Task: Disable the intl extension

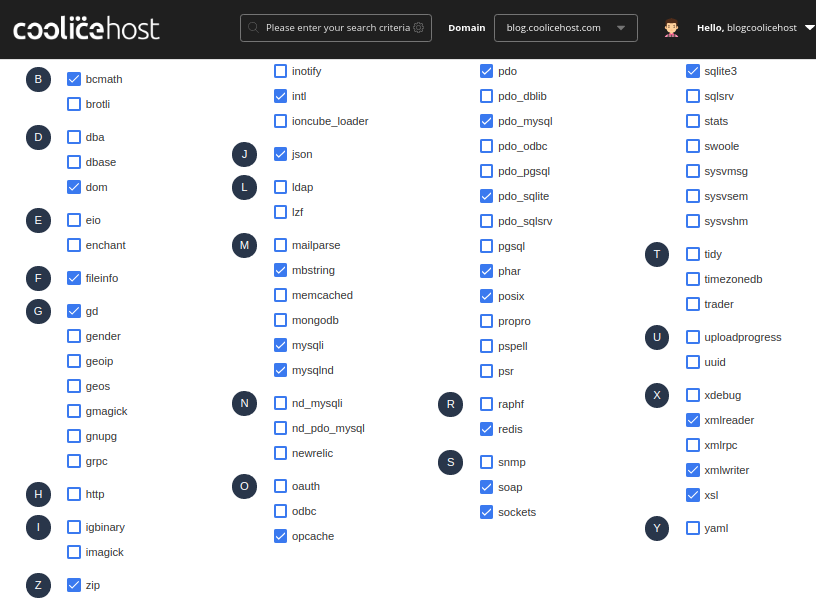Action: 280,96
